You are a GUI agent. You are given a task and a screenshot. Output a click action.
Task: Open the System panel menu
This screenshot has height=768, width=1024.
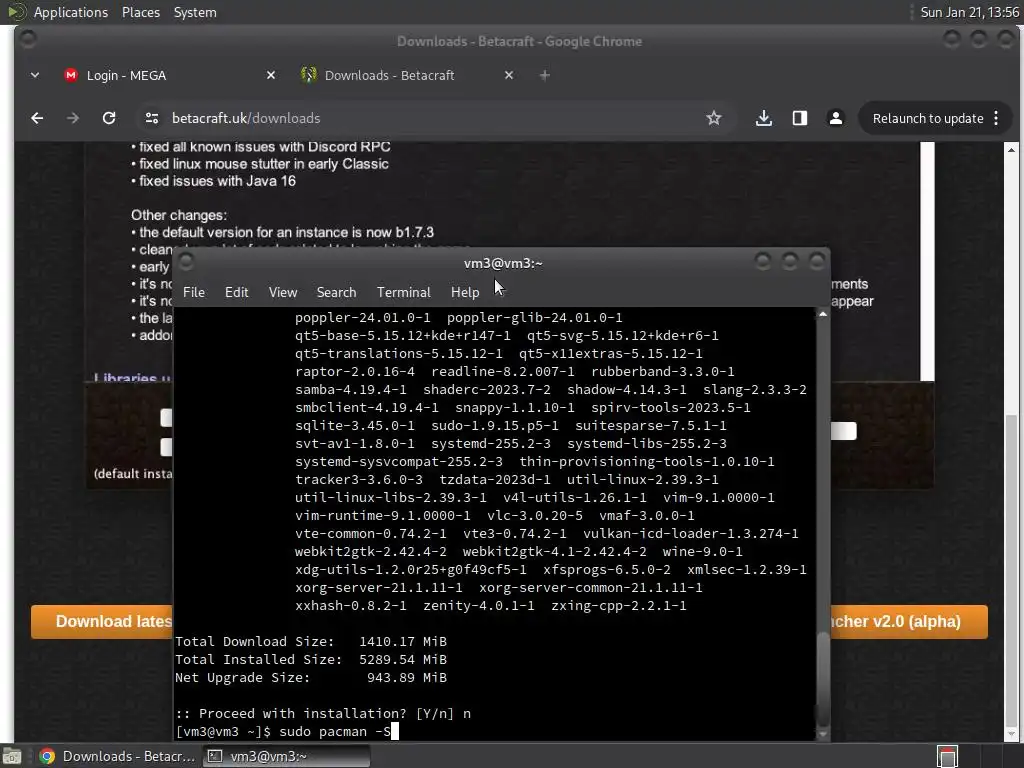click(195, 12)
